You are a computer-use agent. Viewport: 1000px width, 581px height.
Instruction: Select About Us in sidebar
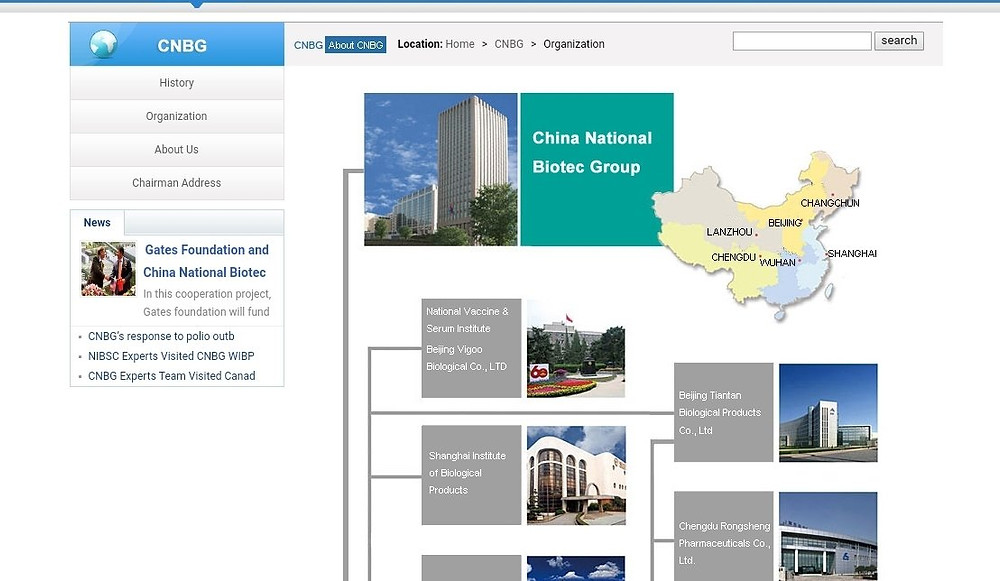(177, 149)
